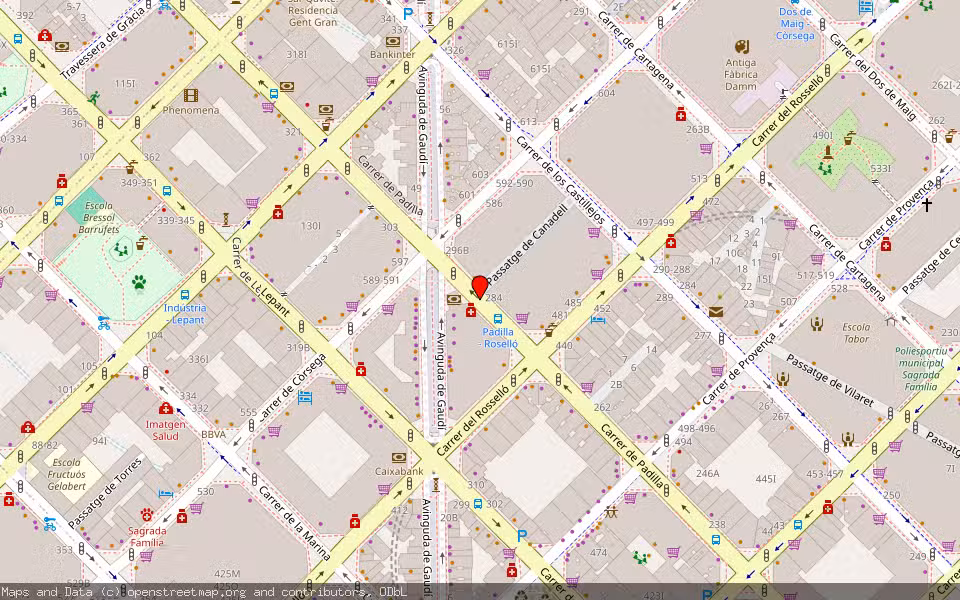The width and height of the screenshot is (960, 600).
Task: Click the playground icon near number 474
Action: tap(640, 558)
